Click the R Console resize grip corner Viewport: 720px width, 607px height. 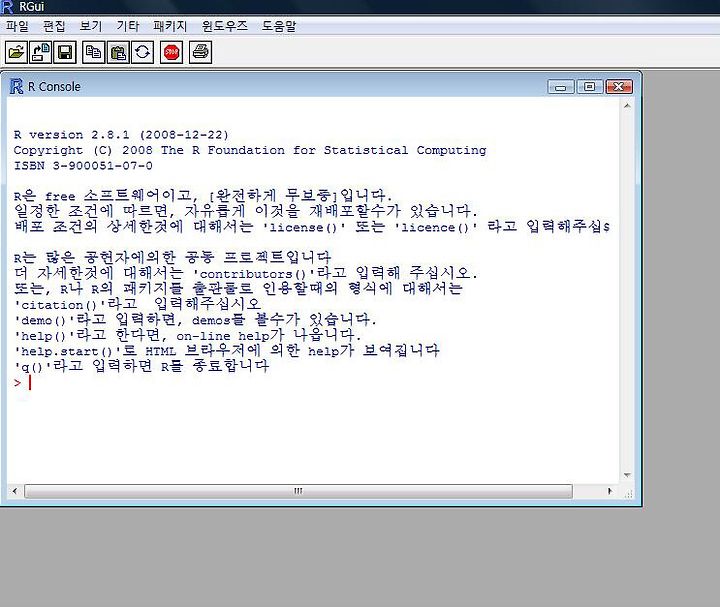(629, 494)
